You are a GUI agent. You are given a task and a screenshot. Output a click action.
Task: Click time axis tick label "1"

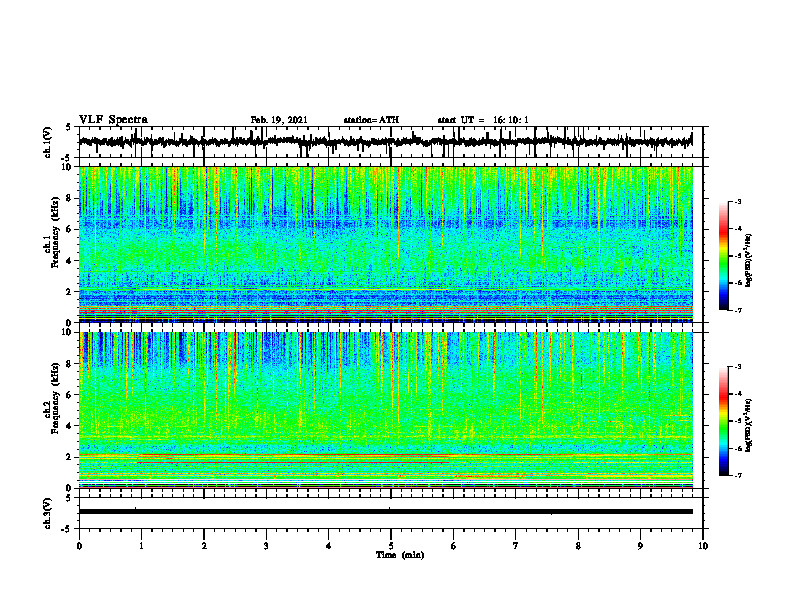click(x=141, y=546)
